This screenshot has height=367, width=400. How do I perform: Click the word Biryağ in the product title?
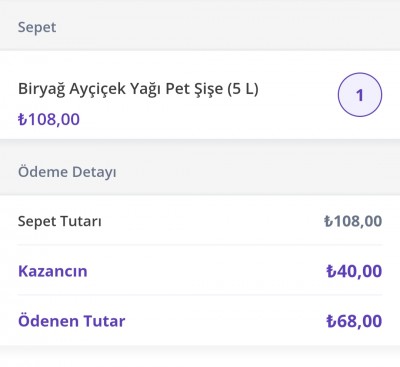click(x=41, y=89)
